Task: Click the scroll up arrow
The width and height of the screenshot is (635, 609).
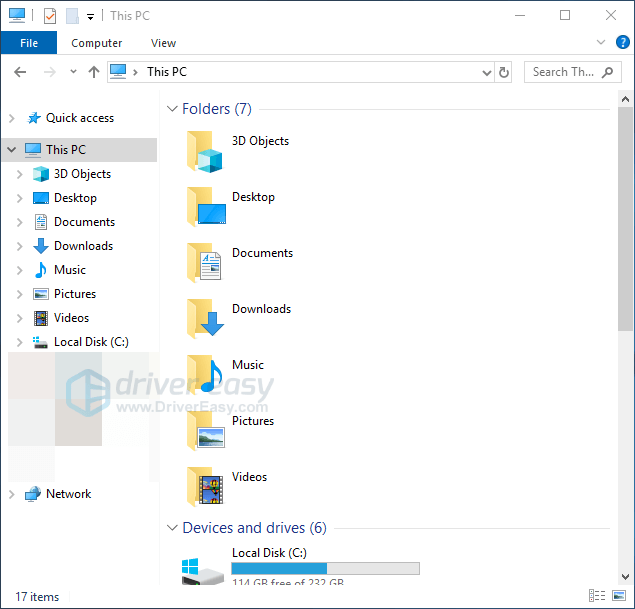Action: (625, 99)
